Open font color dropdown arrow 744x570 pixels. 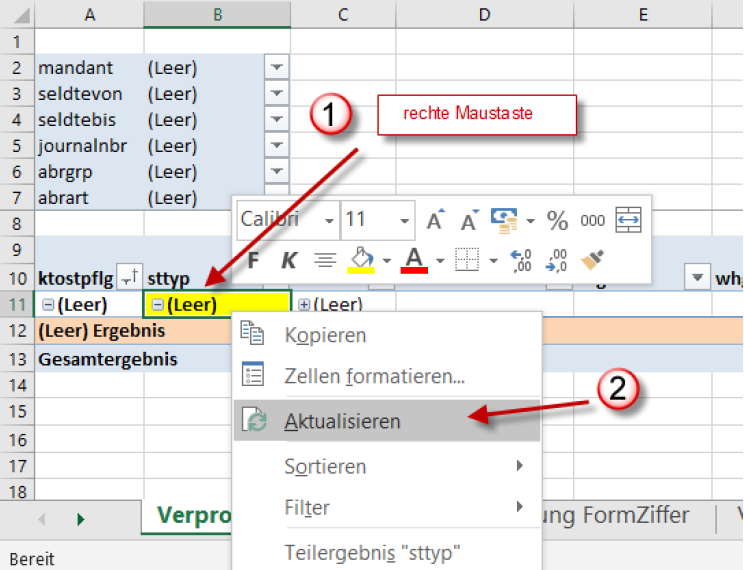coord(440,261)
